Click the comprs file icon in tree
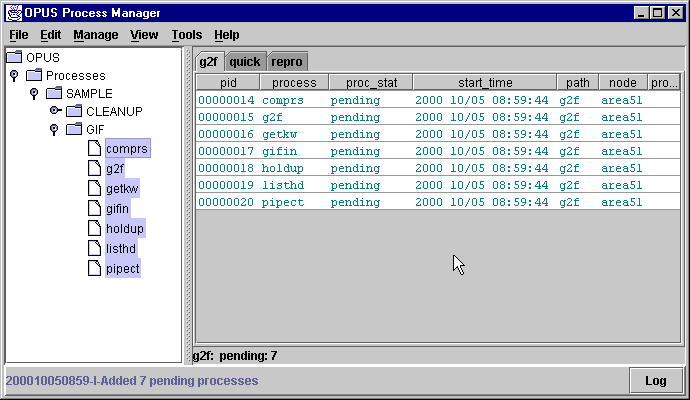This screenshot has height=400, width=690. coord(94,149)
